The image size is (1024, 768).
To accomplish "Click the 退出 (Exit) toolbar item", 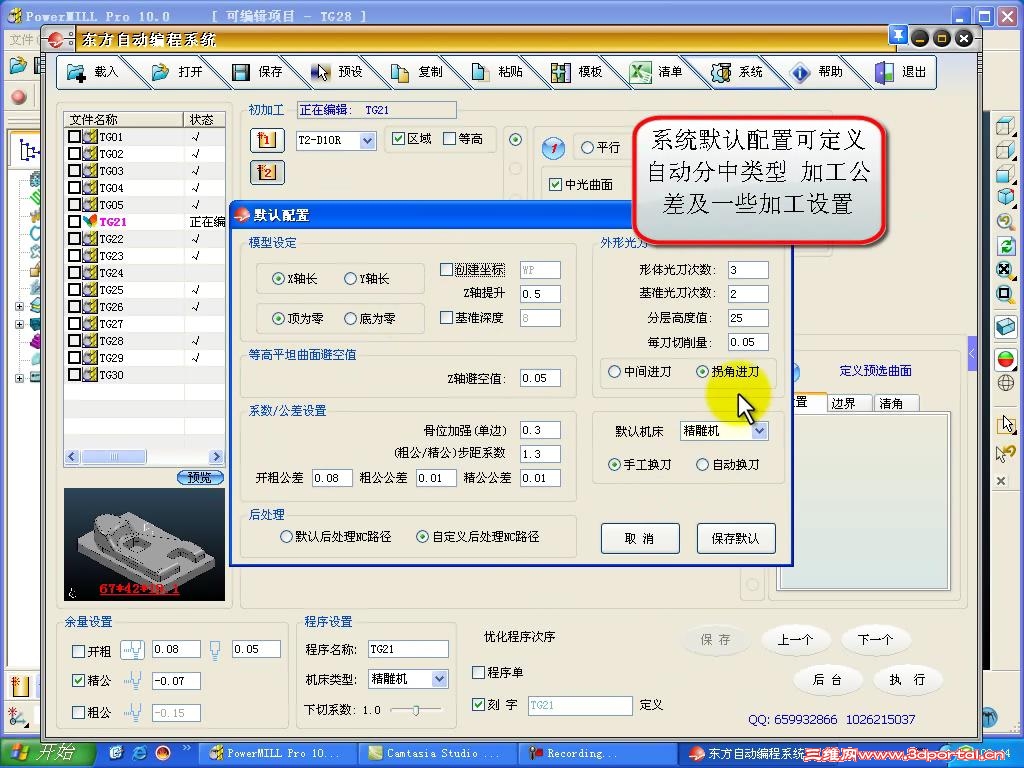I will [901, 72].
